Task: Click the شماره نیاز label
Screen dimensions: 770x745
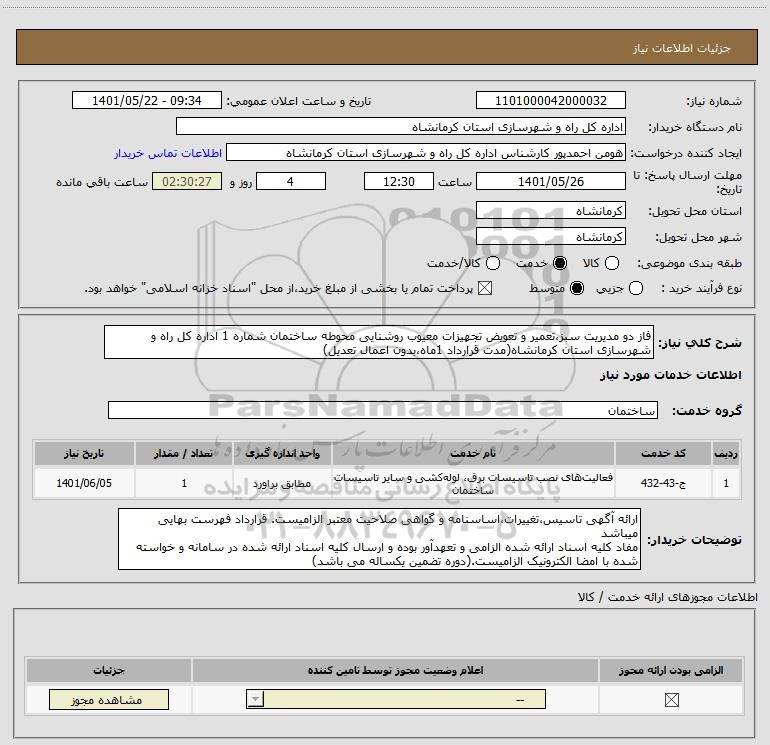Action: pyautogui.click(x=714, y=101)
